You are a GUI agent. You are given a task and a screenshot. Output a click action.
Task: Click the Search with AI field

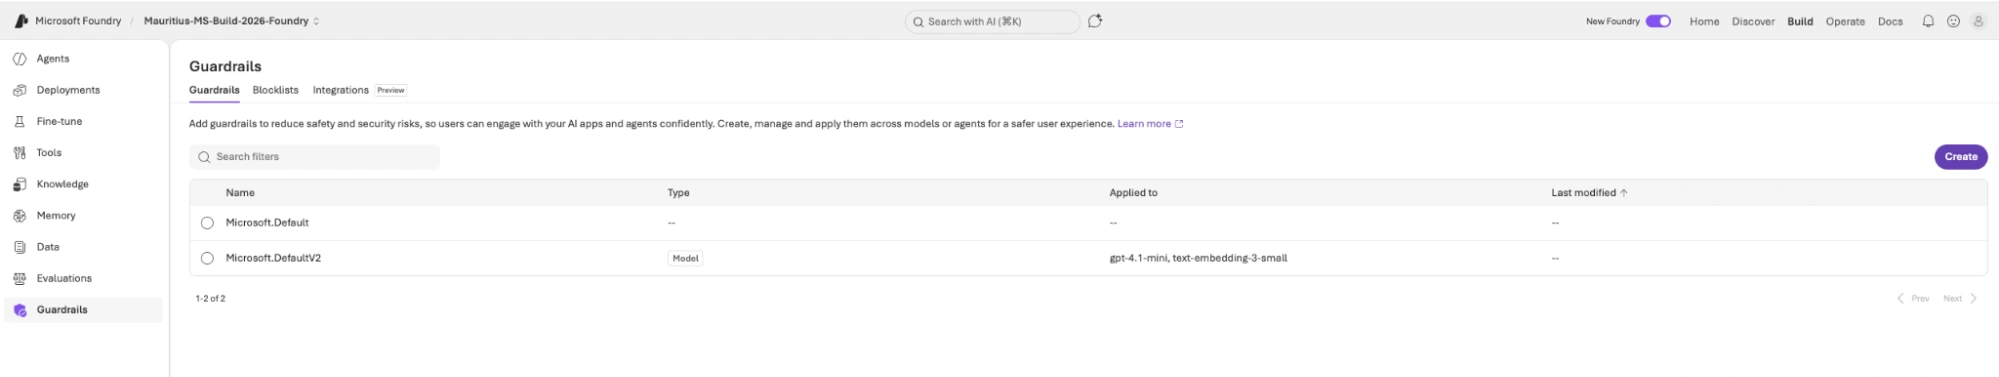coord(992,21)
